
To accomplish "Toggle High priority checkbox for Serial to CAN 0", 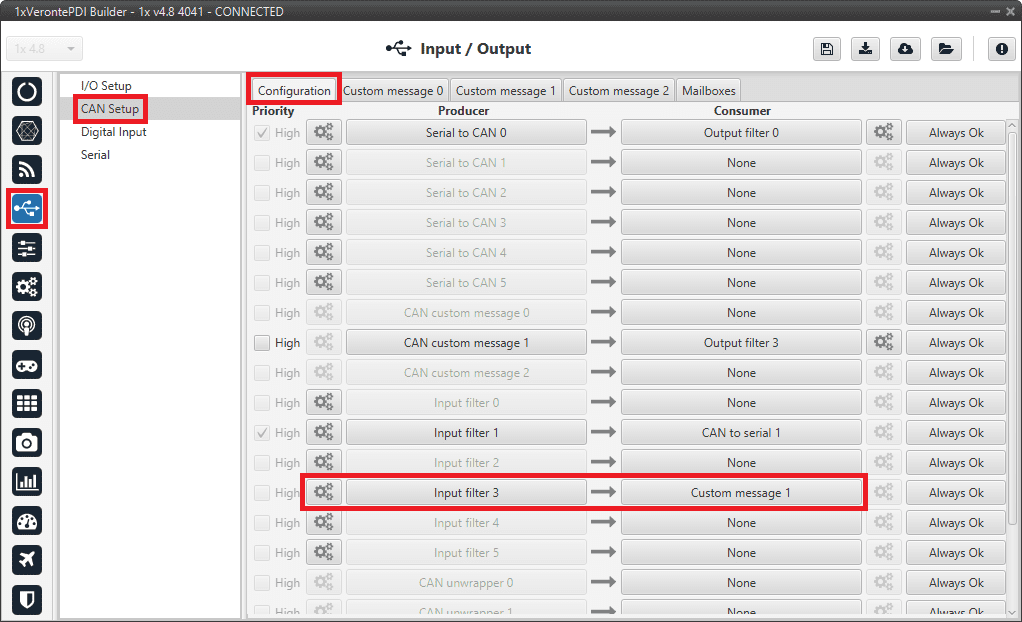I will pyautogui.click(x=262, y=133).
